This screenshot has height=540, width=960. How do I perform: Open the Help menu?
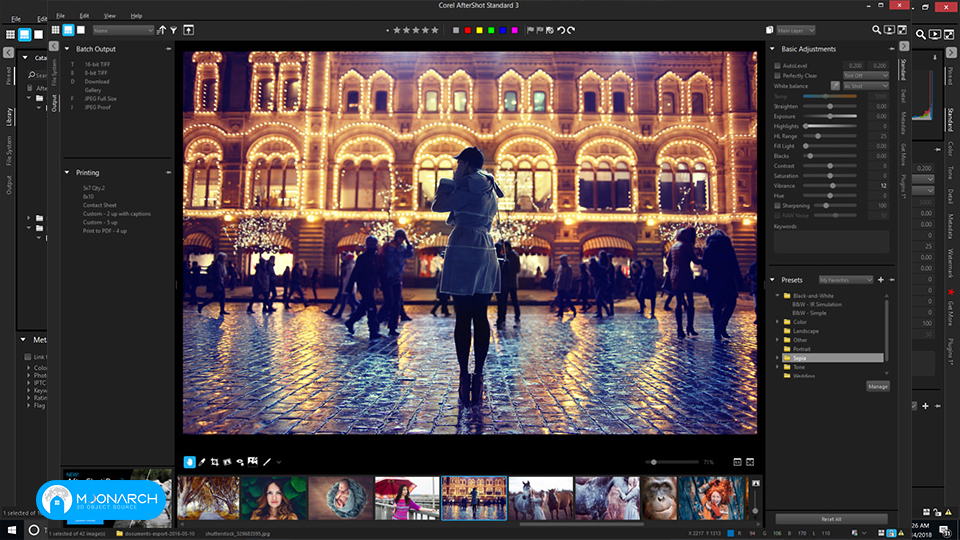(x=136, y=16)
